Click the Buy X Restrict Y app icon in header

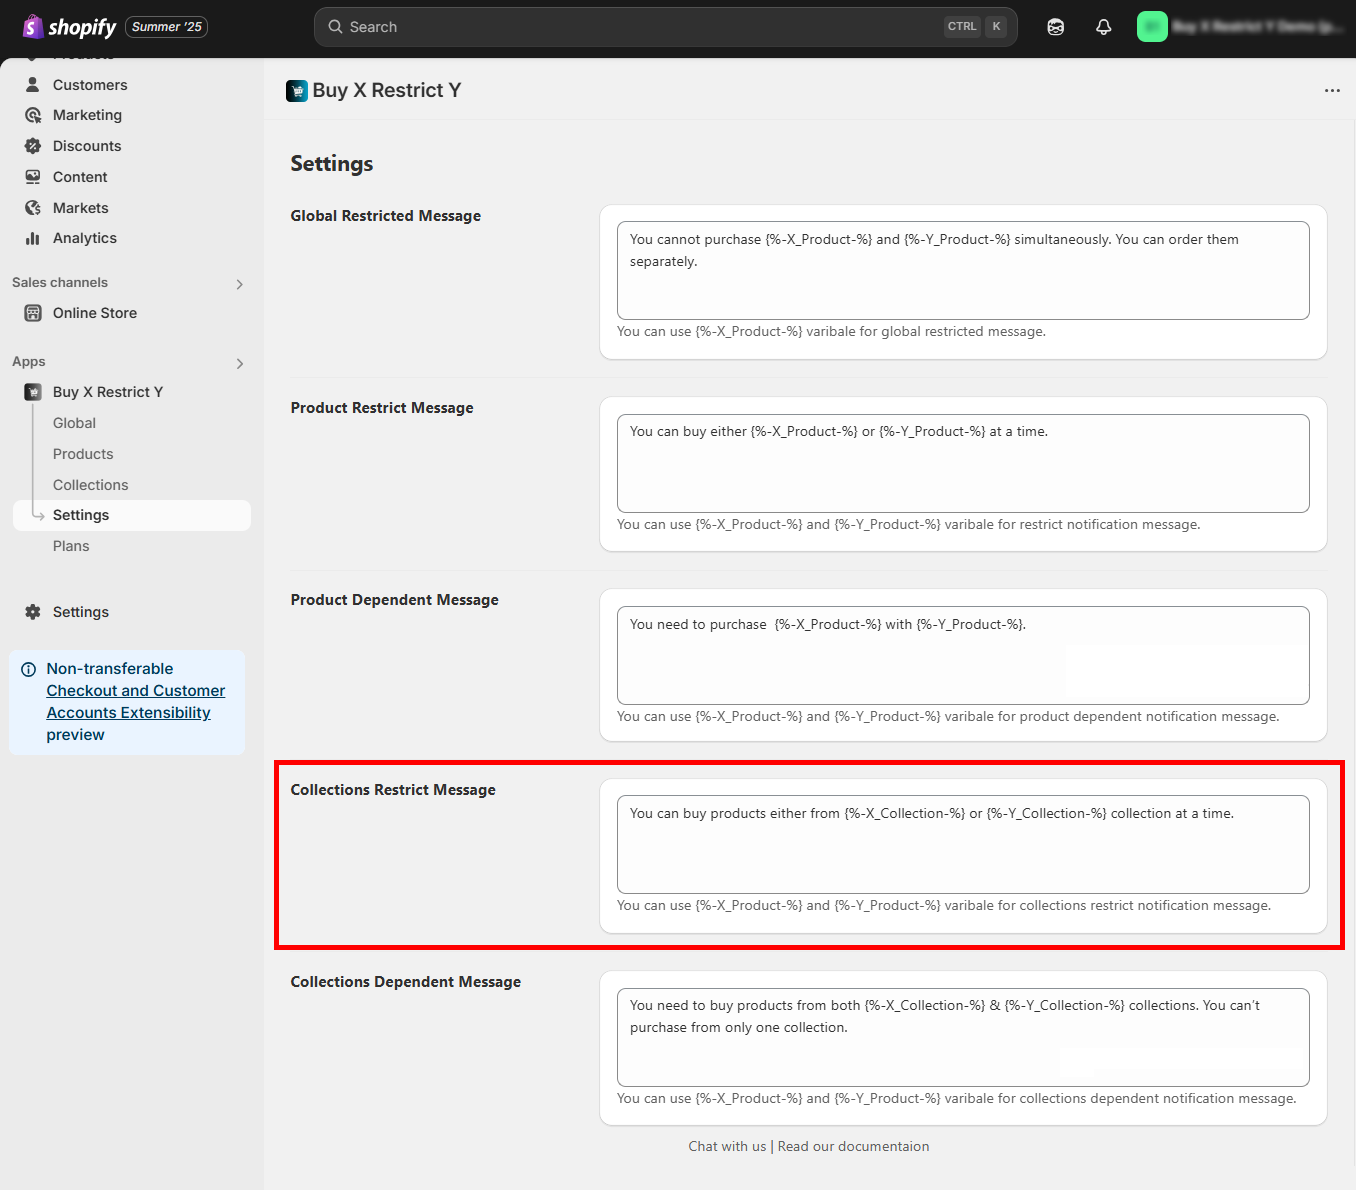pyautogui.click(x=297, y=91)
